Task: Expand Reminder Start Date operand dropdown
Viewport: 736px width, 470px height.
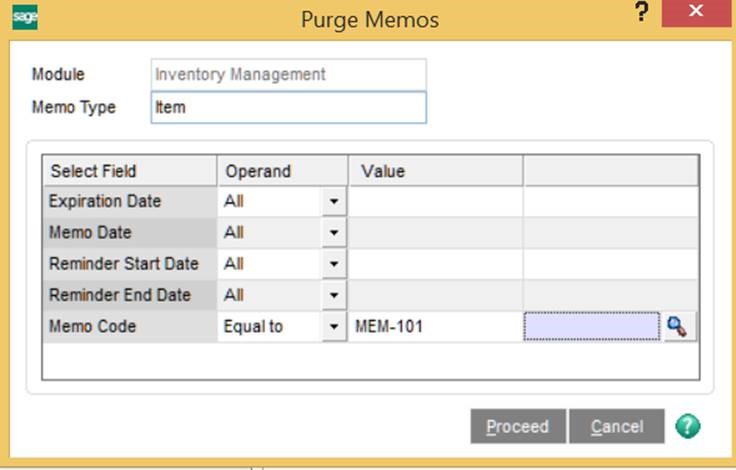Action: 334,264
